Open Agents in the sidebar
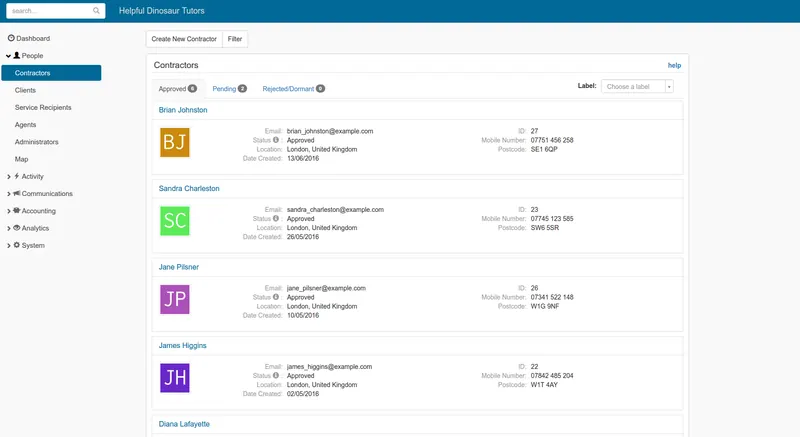The width and height of the screenshot is (800, 437). point(26,125)
